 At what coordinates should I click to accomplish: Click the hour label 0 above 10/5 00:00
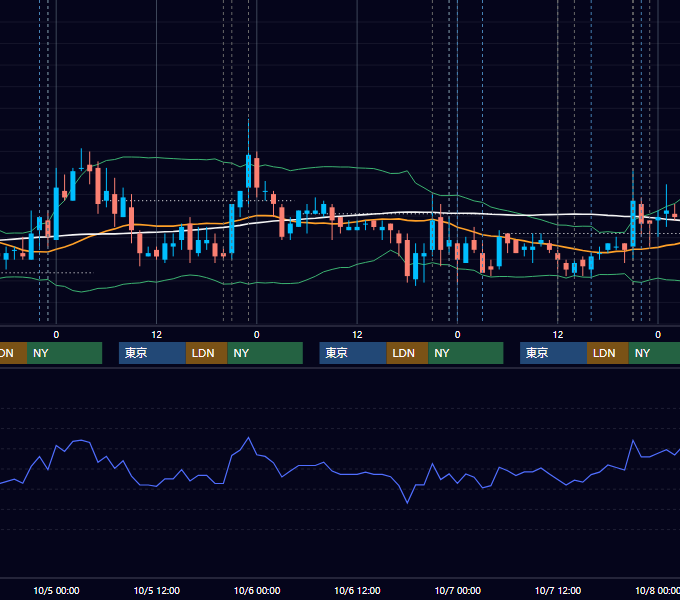coord(56,335)
